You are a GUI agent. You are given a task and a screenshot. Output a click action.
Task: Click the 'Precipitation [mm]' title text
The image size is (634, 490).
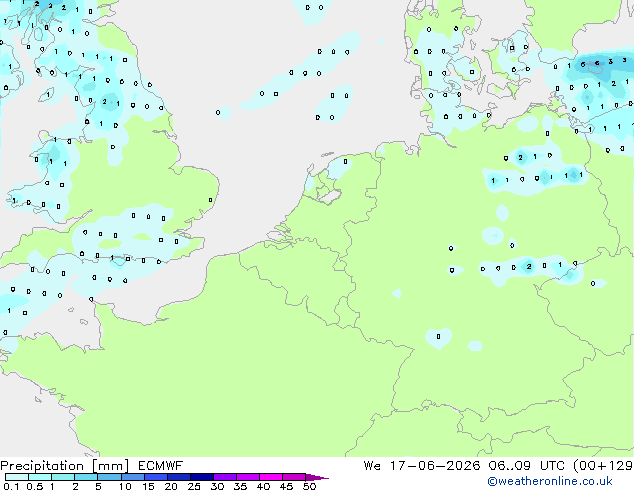(x=65, y=466)
